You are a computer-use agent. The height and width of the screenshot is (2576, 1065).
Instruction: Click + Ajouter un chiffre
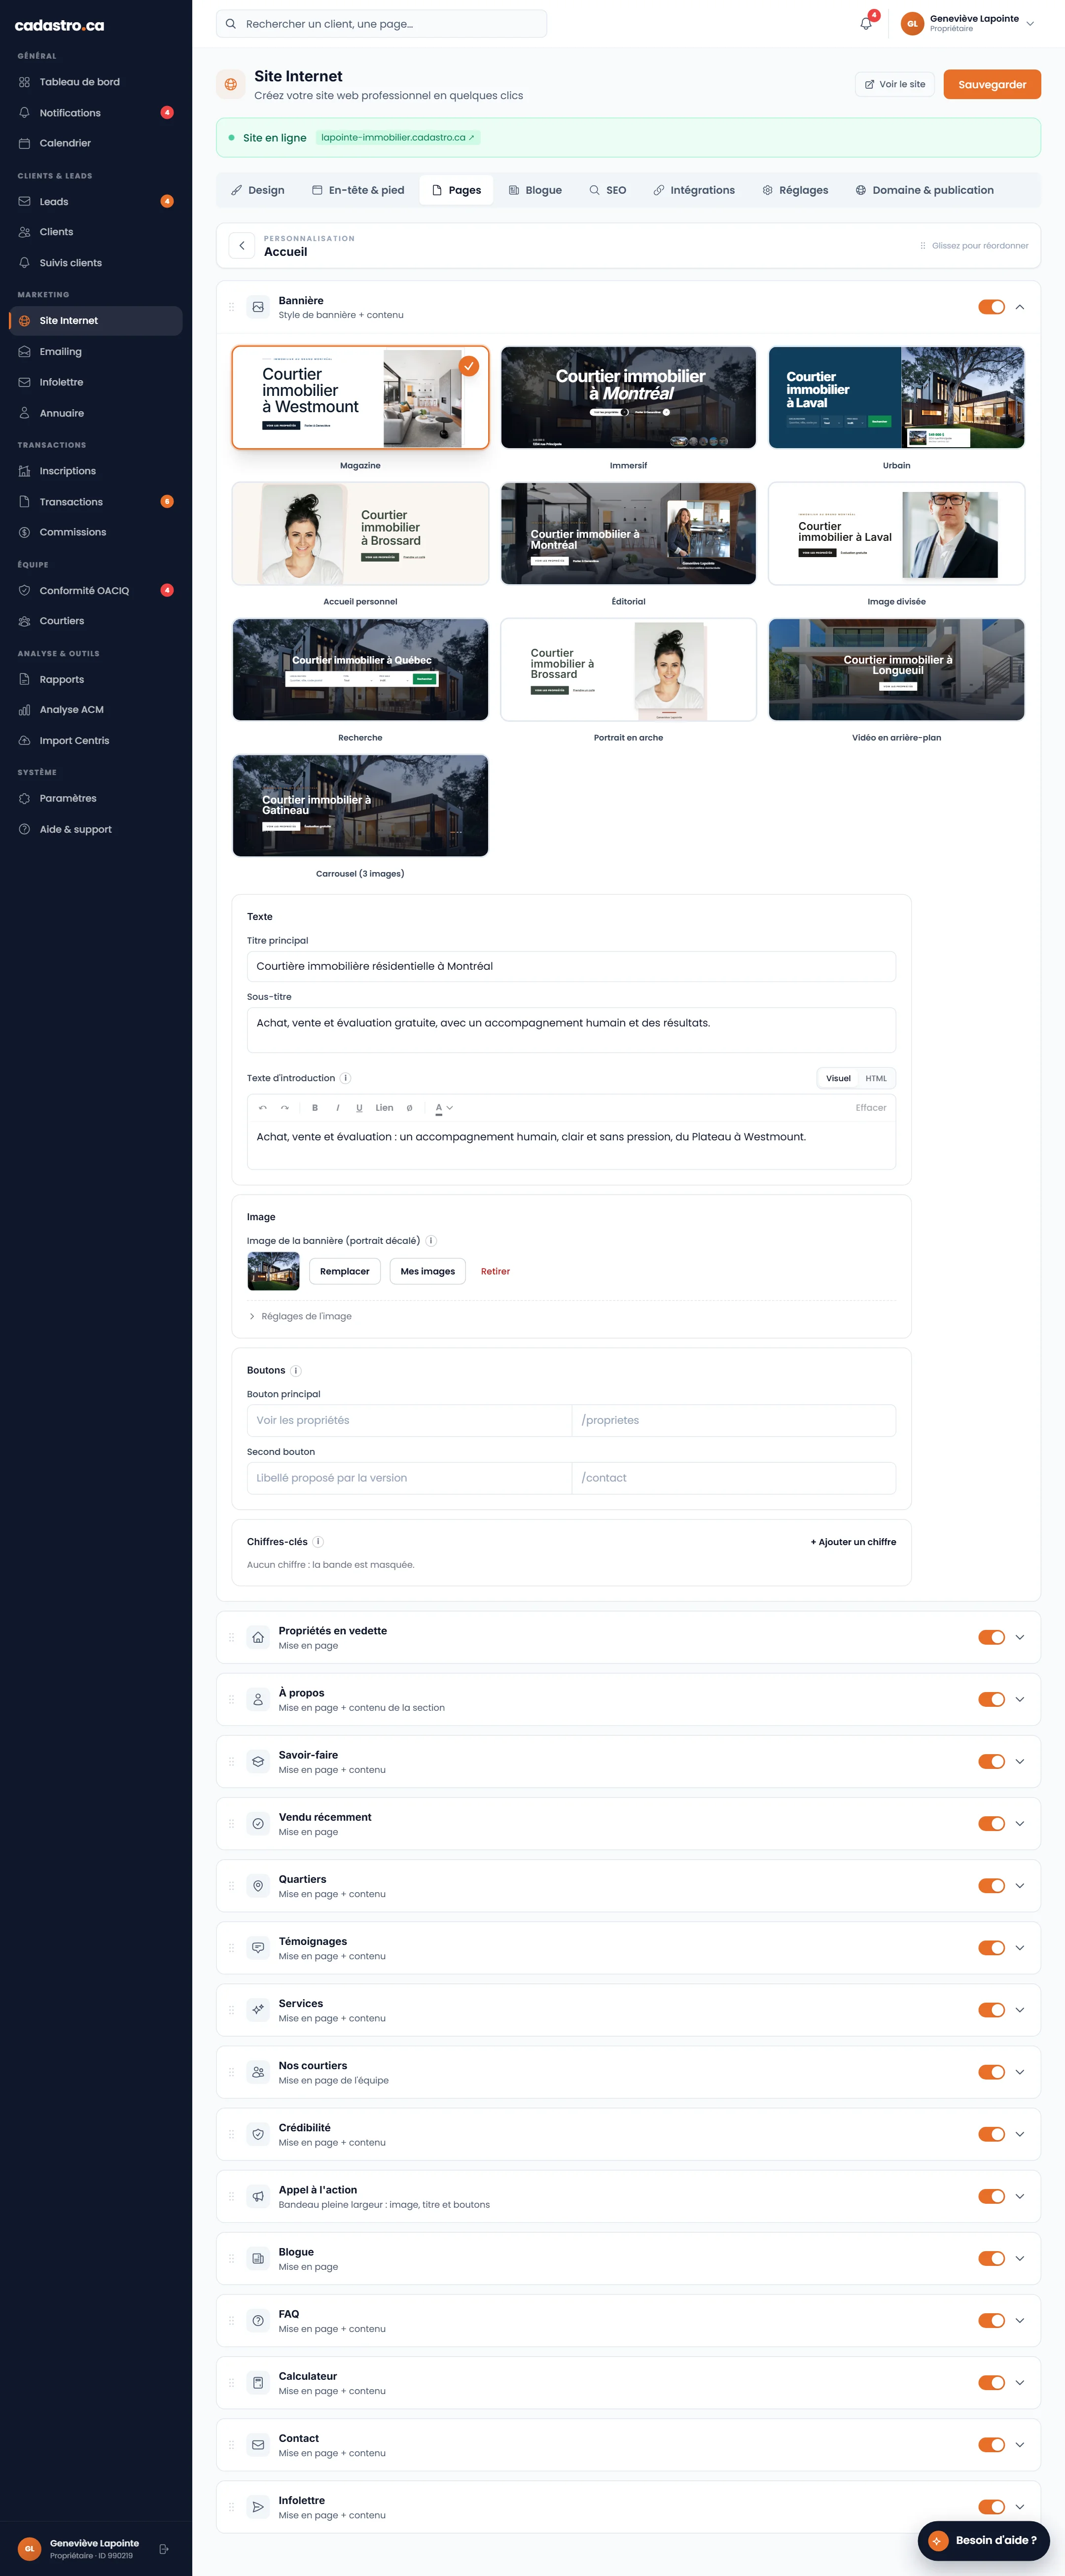853,1542
